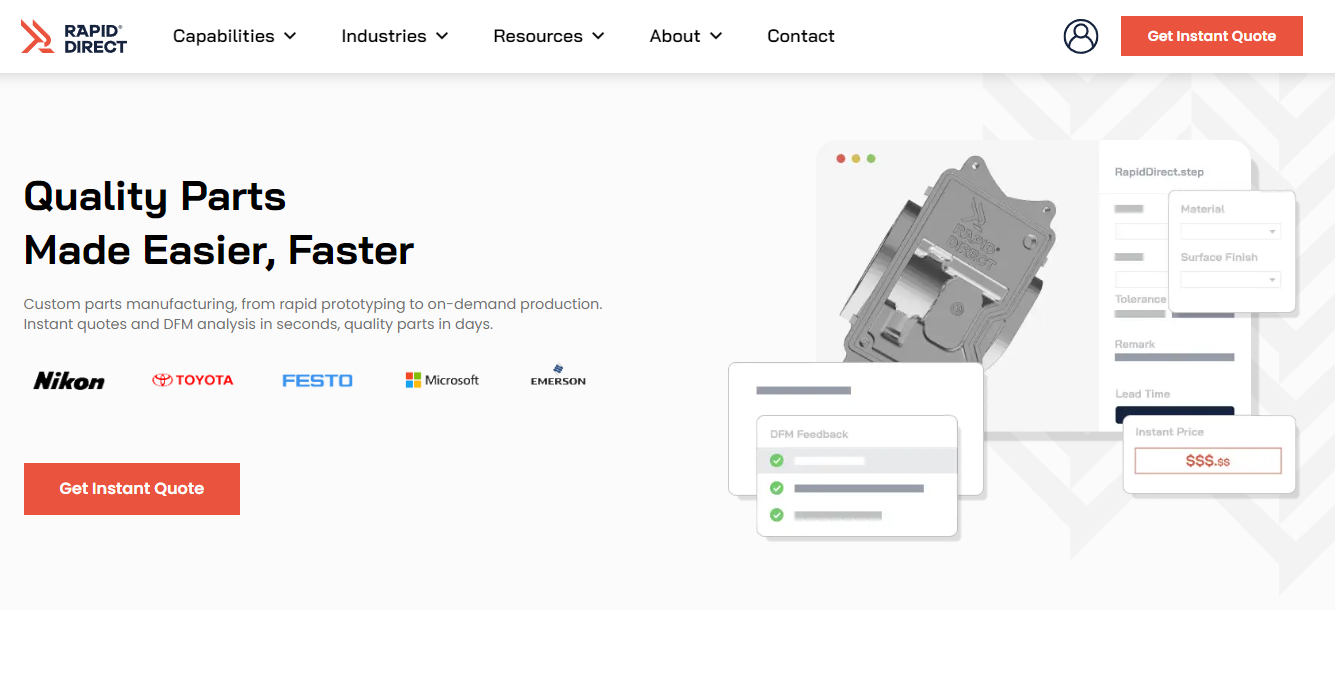Expand the Capabilities dropdown menu

[x=234, y=36]
